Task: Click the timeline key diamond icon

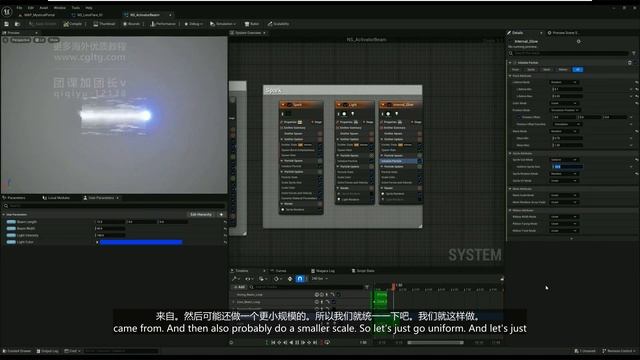Action: (x=290, y=279)
